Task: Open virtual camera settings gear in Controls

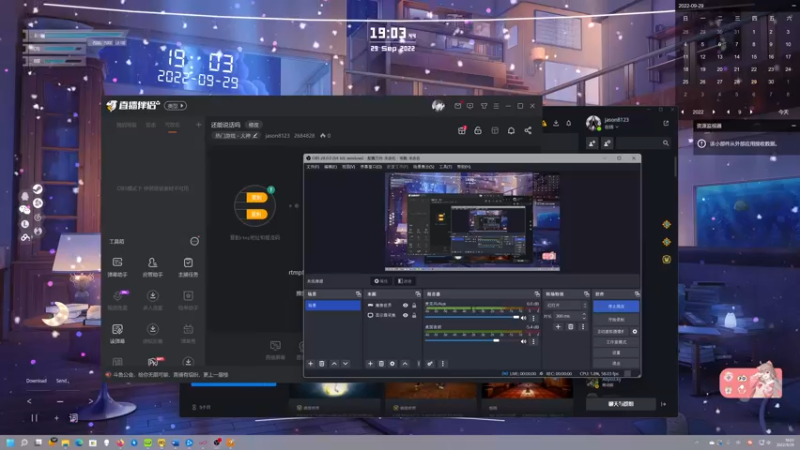Action: [x=635, y=332]
